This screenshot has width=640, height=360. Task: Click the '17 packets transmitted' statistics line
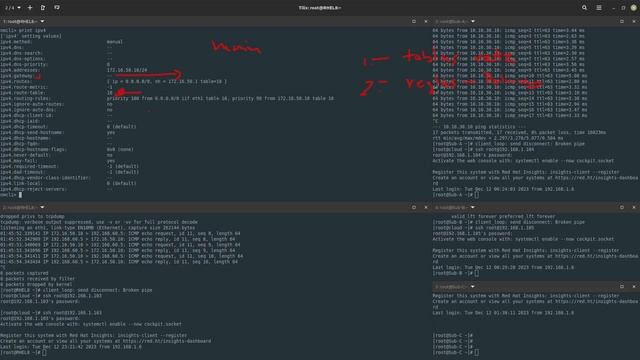(519, 133)
